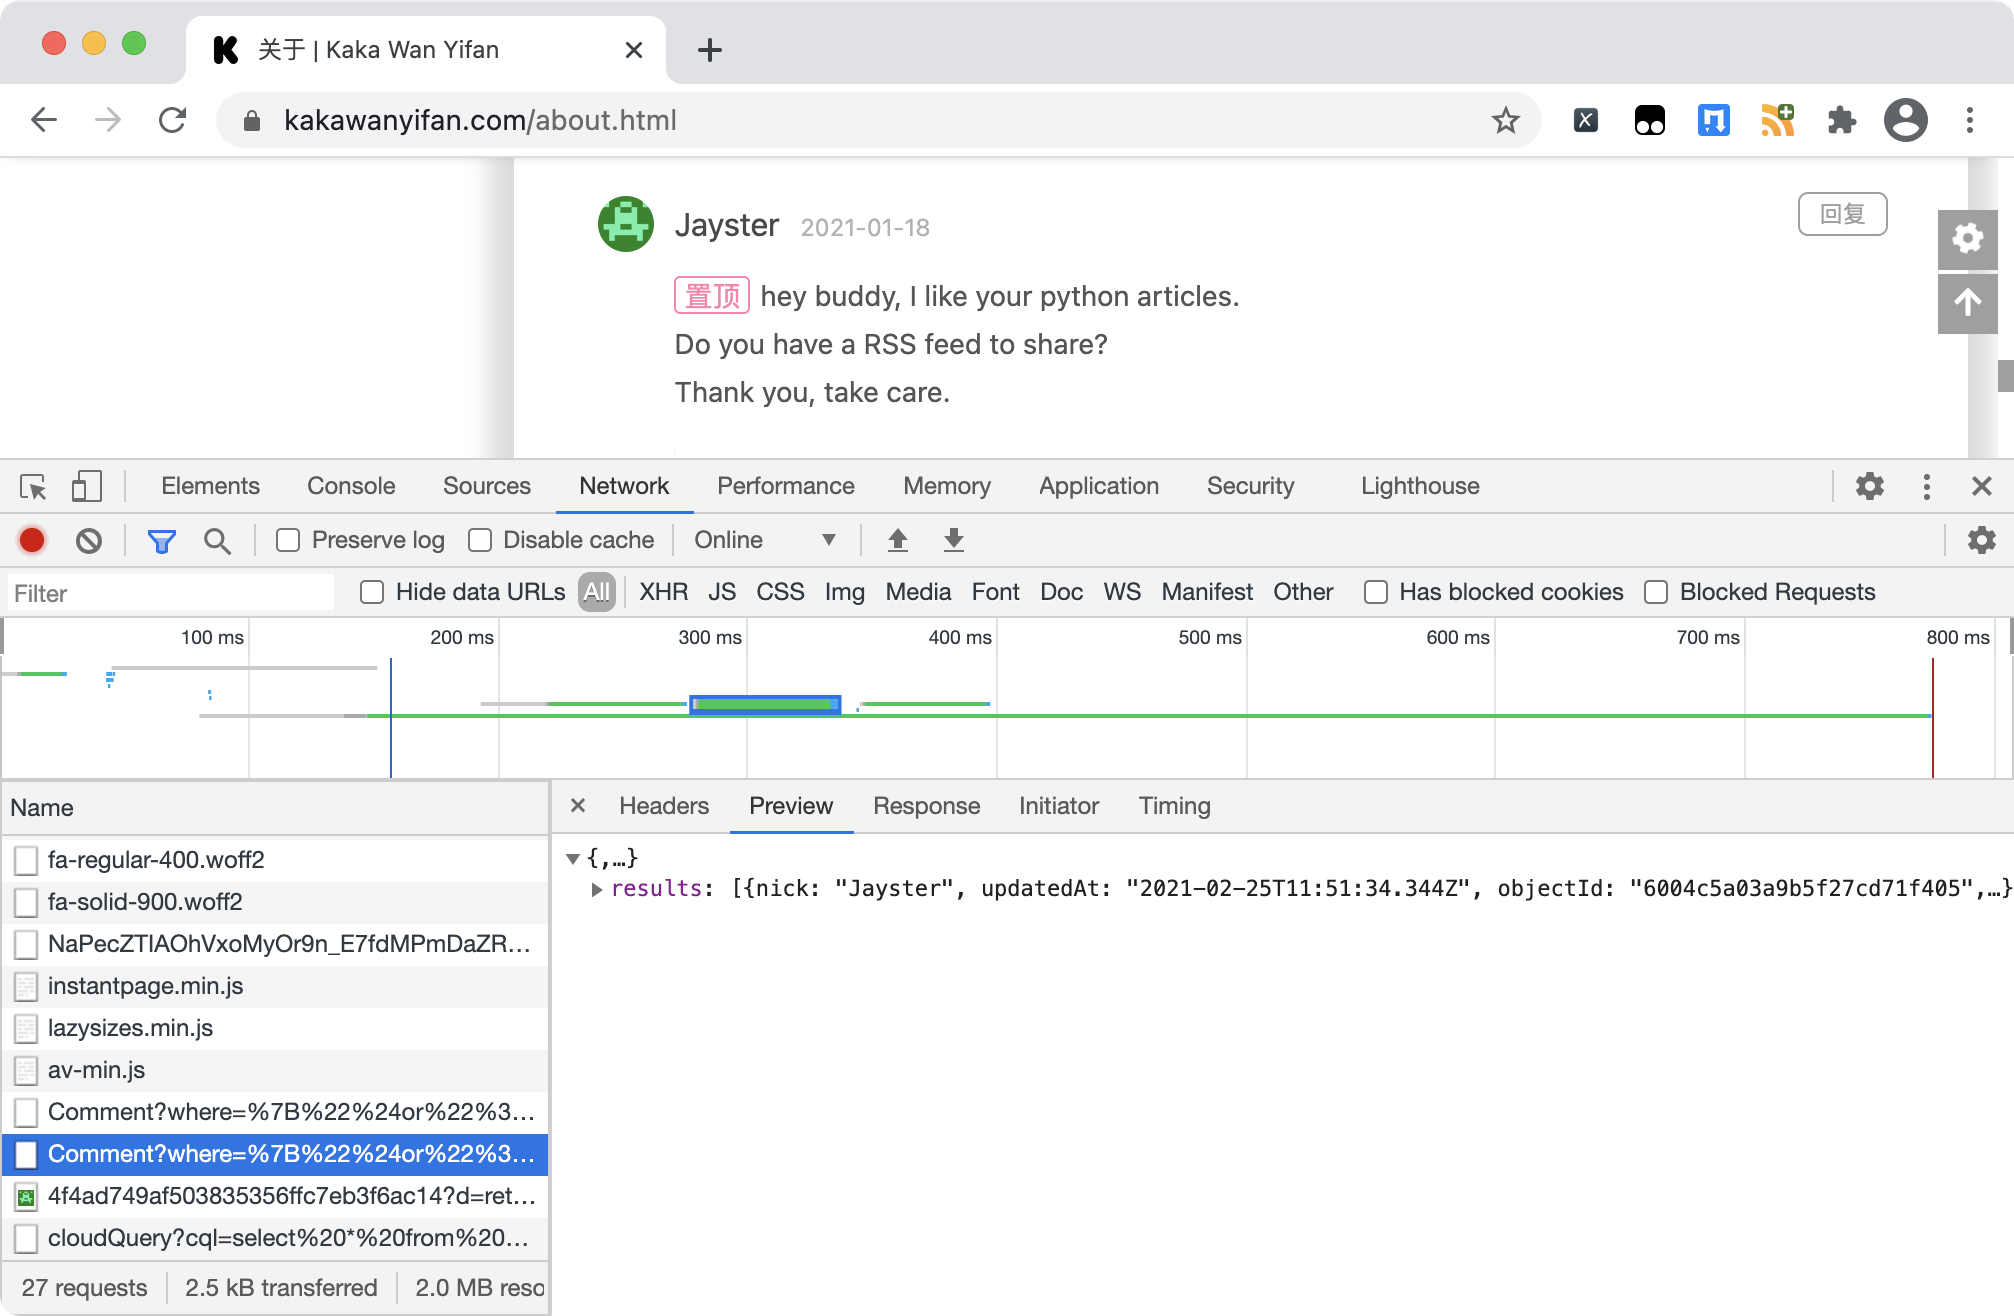The image size is (2014, 1316).
Task: Click the import HAR upload arrow
Action: [x=897, y=540]
